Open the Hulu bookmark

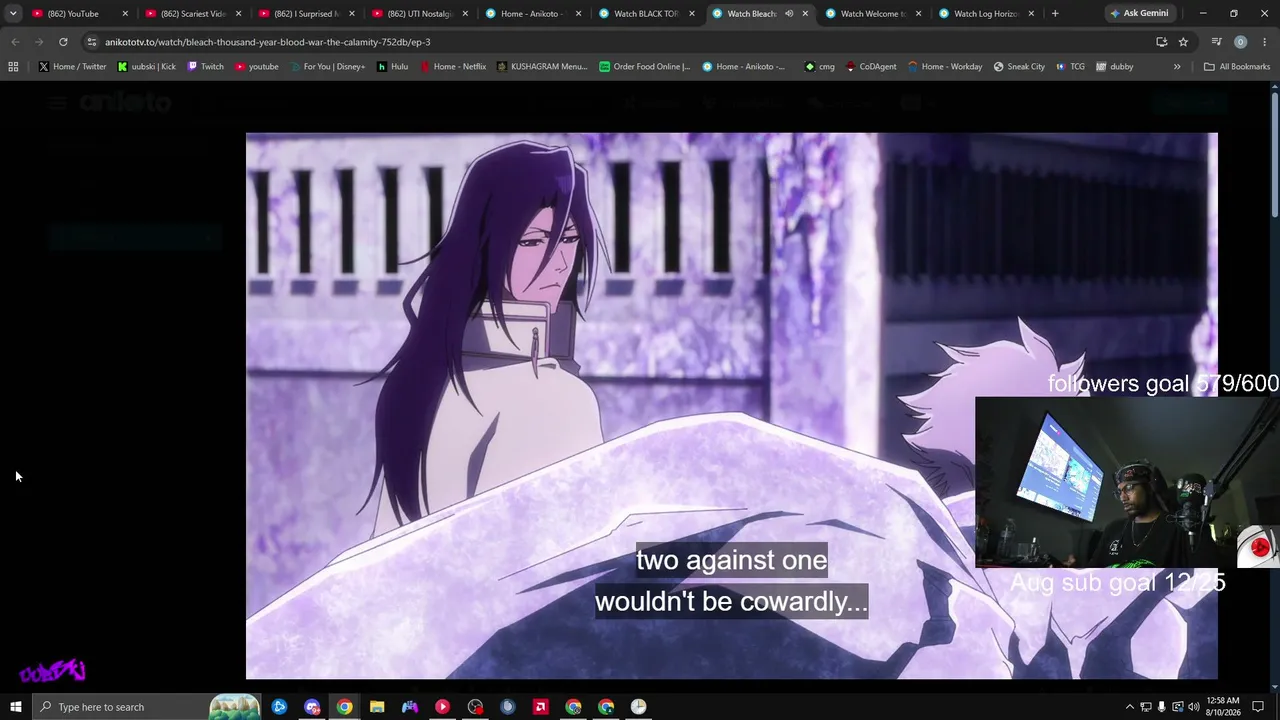[392, 67]
